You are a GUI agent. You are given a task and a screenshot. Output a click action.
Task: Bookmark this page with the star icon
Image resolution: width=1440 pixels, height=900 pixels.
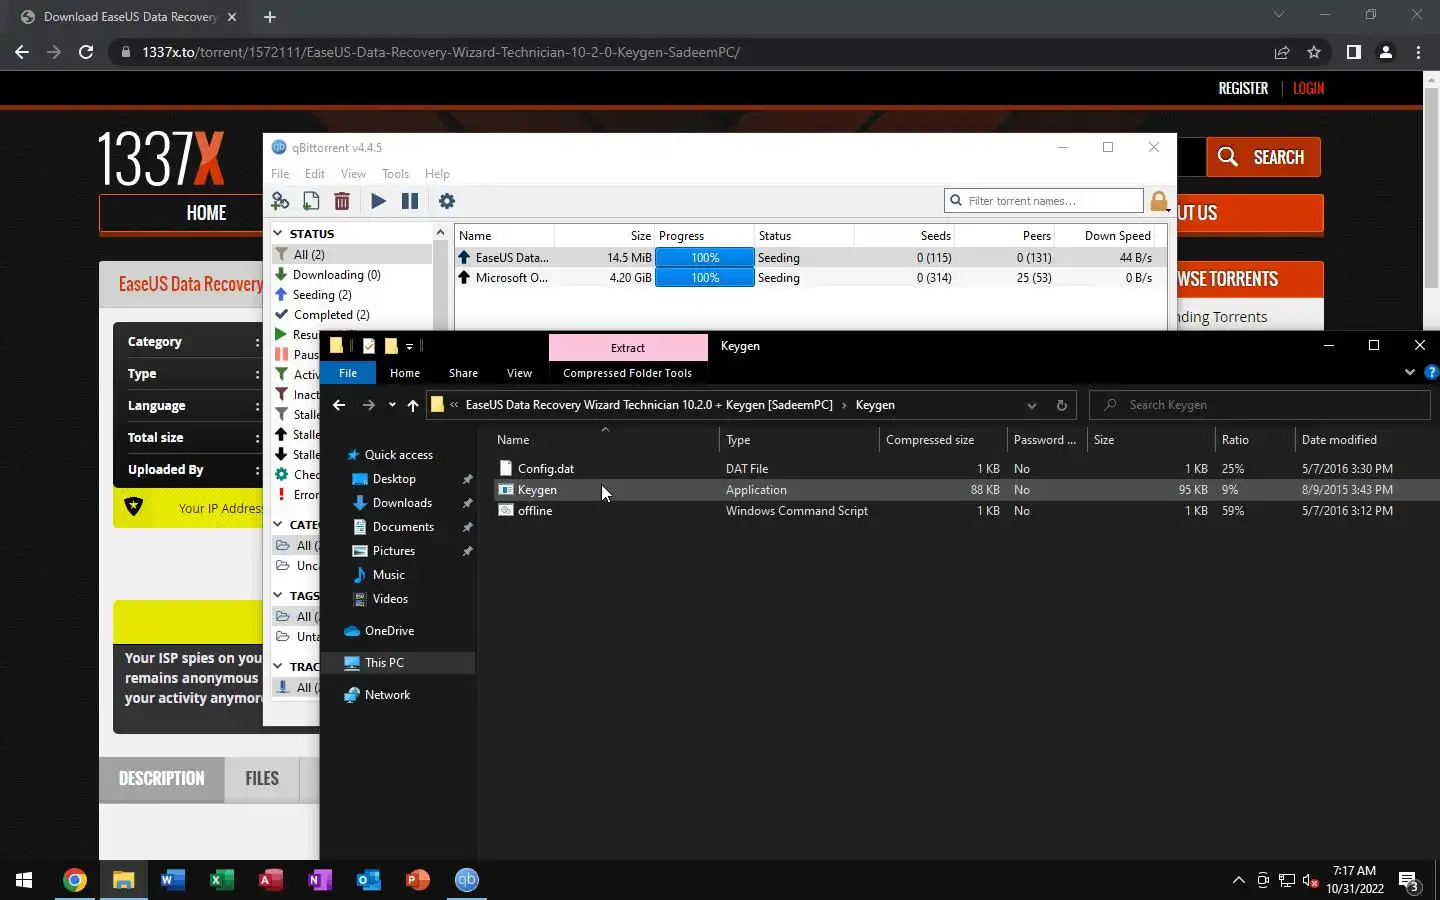pyautogui.click(x=1314, y=52)
